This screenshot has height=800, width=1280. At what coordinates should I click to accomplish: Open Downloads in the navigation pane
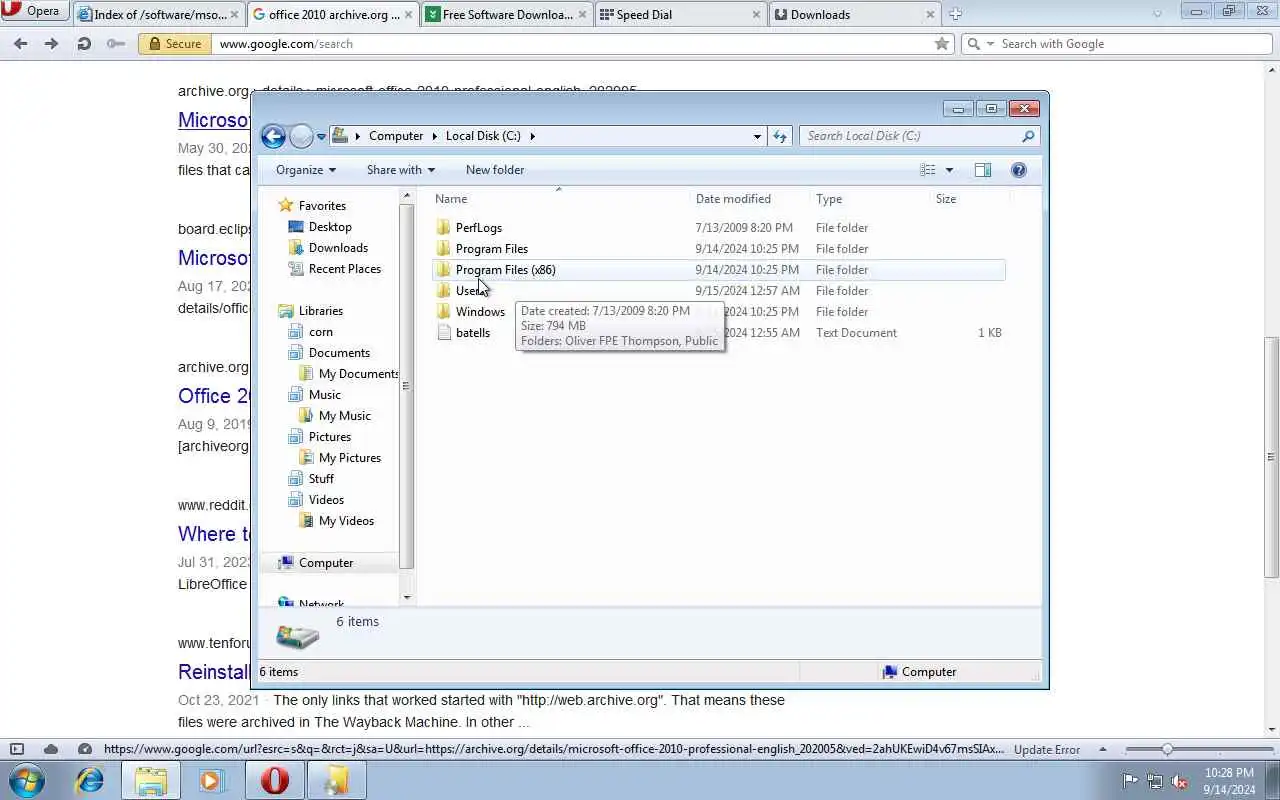[338, 248]
